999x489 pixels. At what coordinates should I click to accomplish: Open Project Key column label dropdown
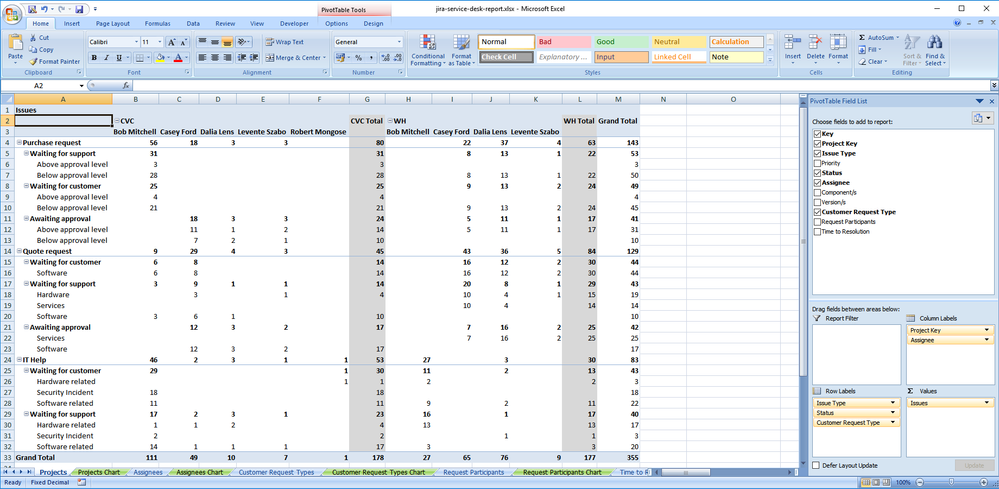986,330
